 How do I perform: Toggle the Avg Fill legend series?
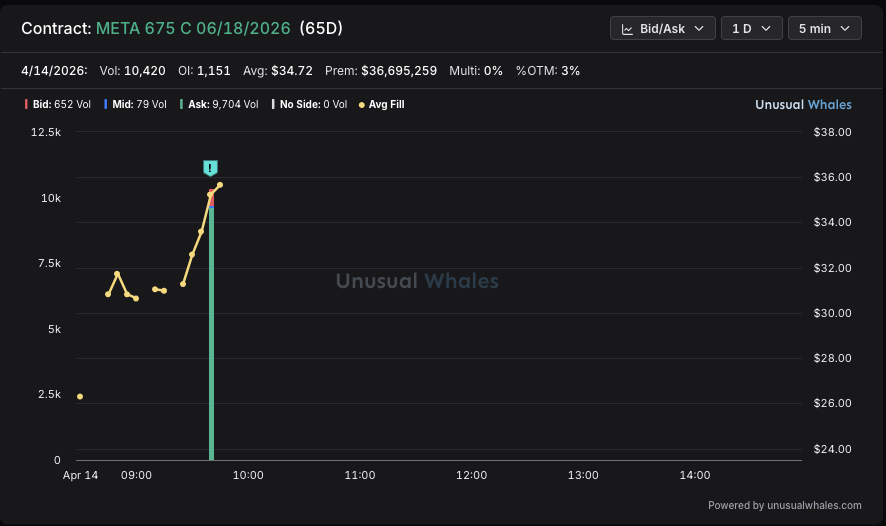381,105
